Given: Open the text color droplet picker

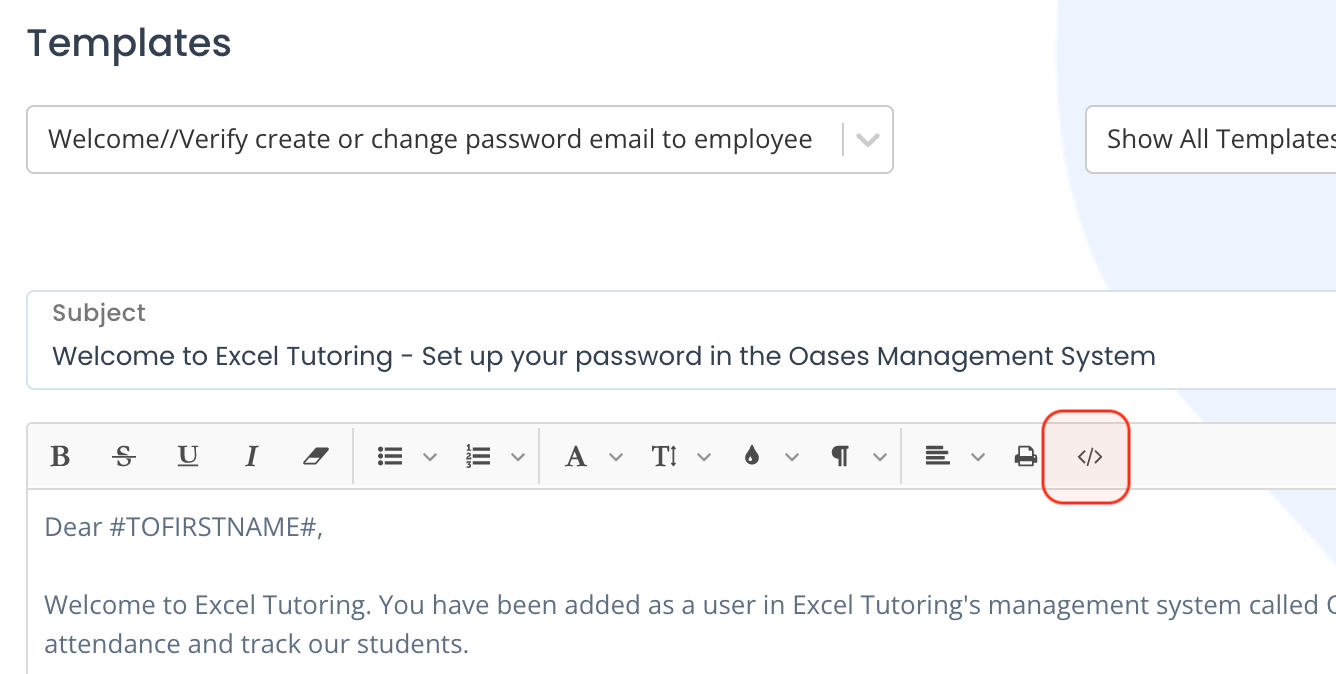Looking at the screenshot, I should click(x=752, y=457).
